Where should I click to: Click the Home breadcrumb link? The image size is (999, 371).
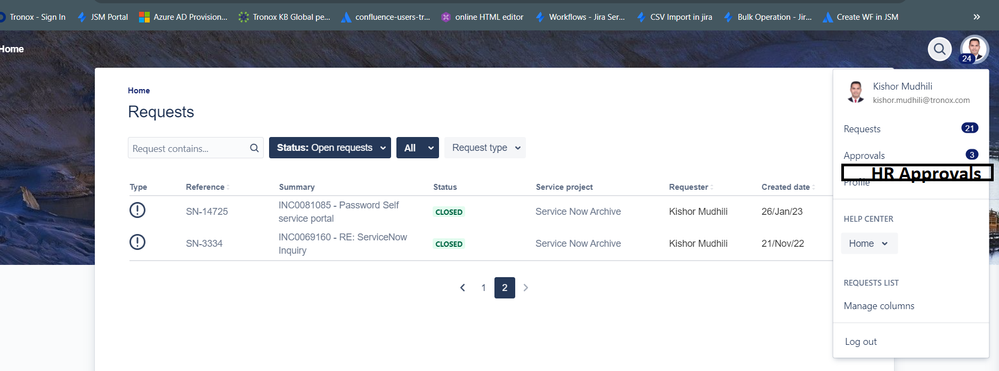pos(139,91)
